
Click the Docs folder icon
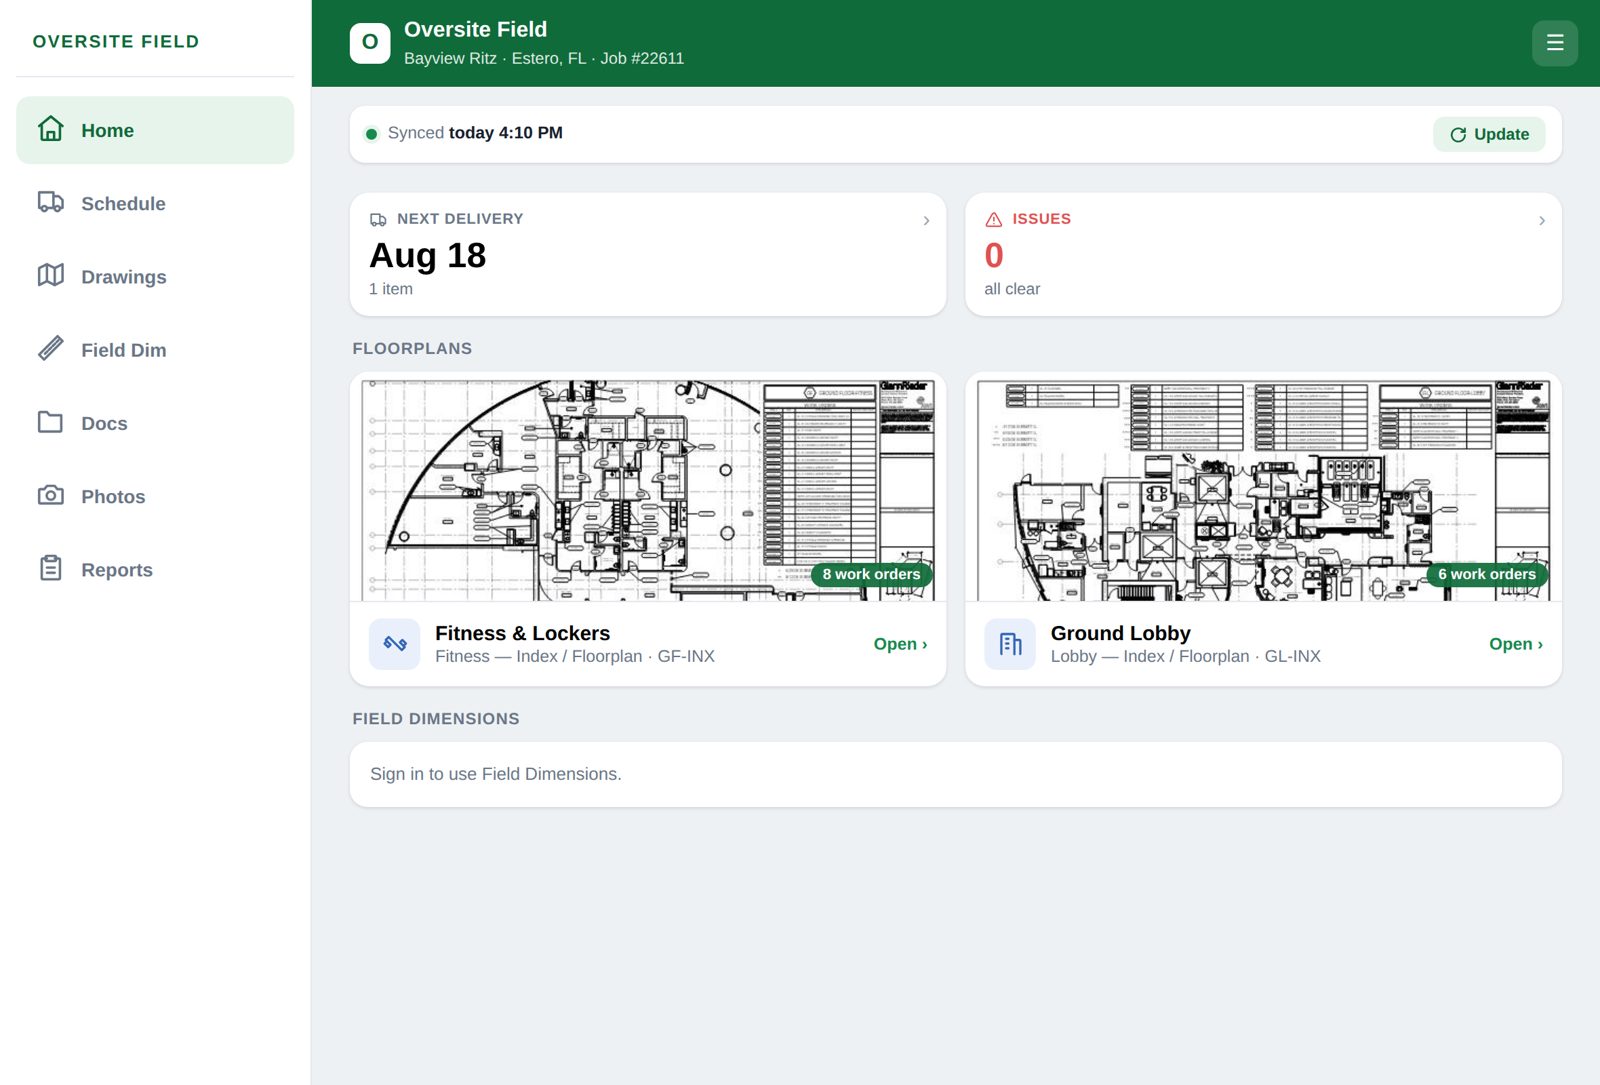pos(51,422)
